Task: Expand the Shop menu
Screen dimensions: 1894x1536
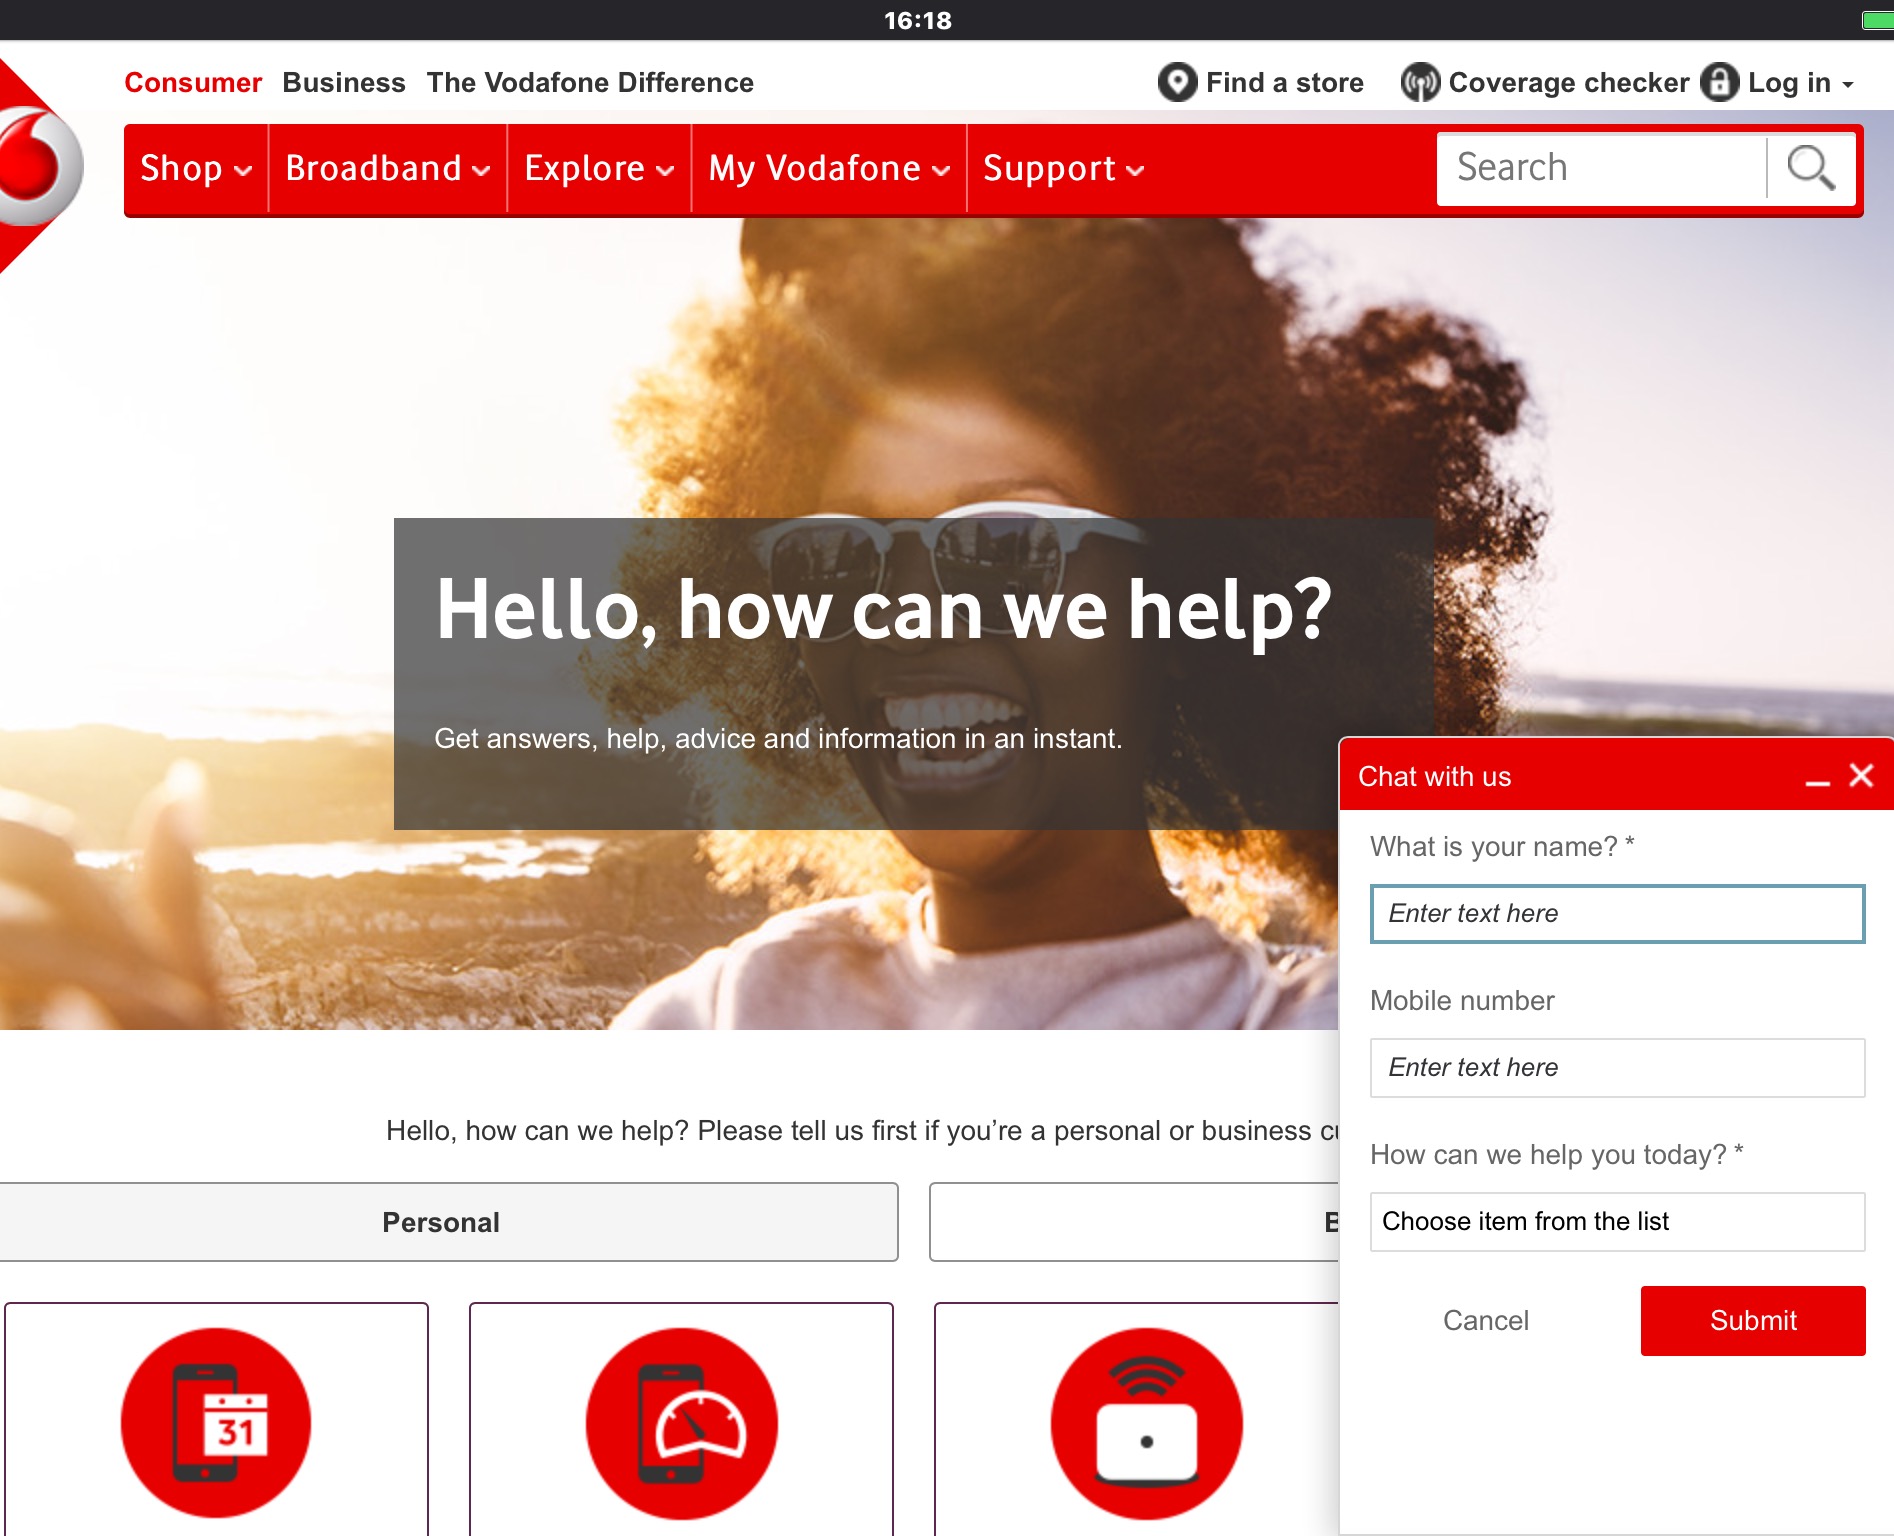Action: (x=196, y=168)
